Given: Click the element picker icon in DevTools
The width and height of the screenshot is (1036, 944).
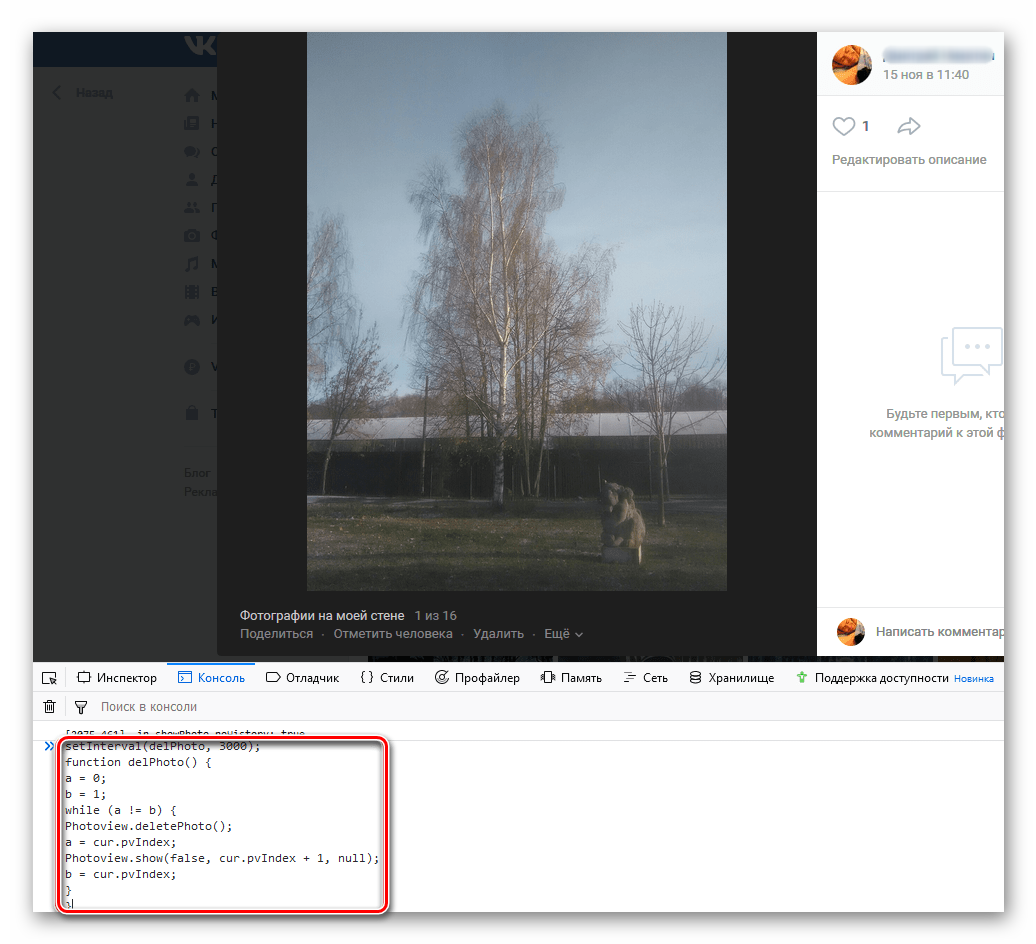Looking at the screenshot, I should point(49,678).
